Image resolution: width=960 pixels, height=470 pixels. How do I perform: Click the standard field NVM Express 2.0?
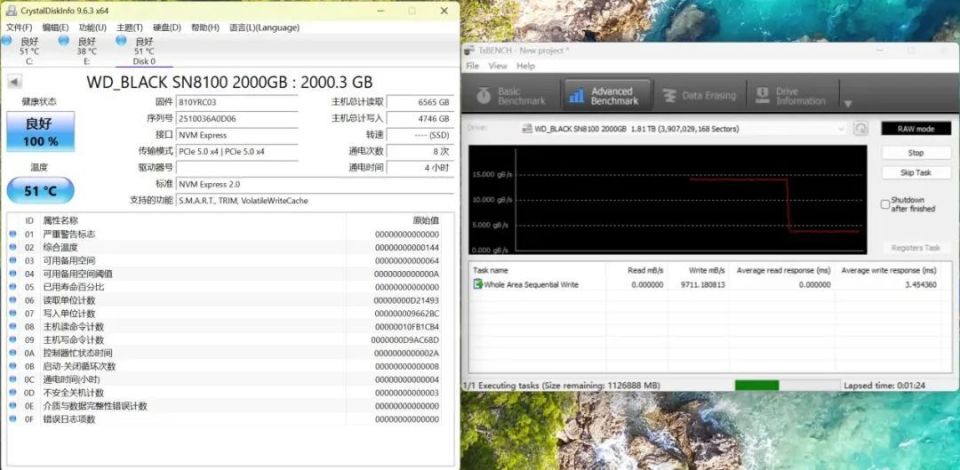[315, 184]
